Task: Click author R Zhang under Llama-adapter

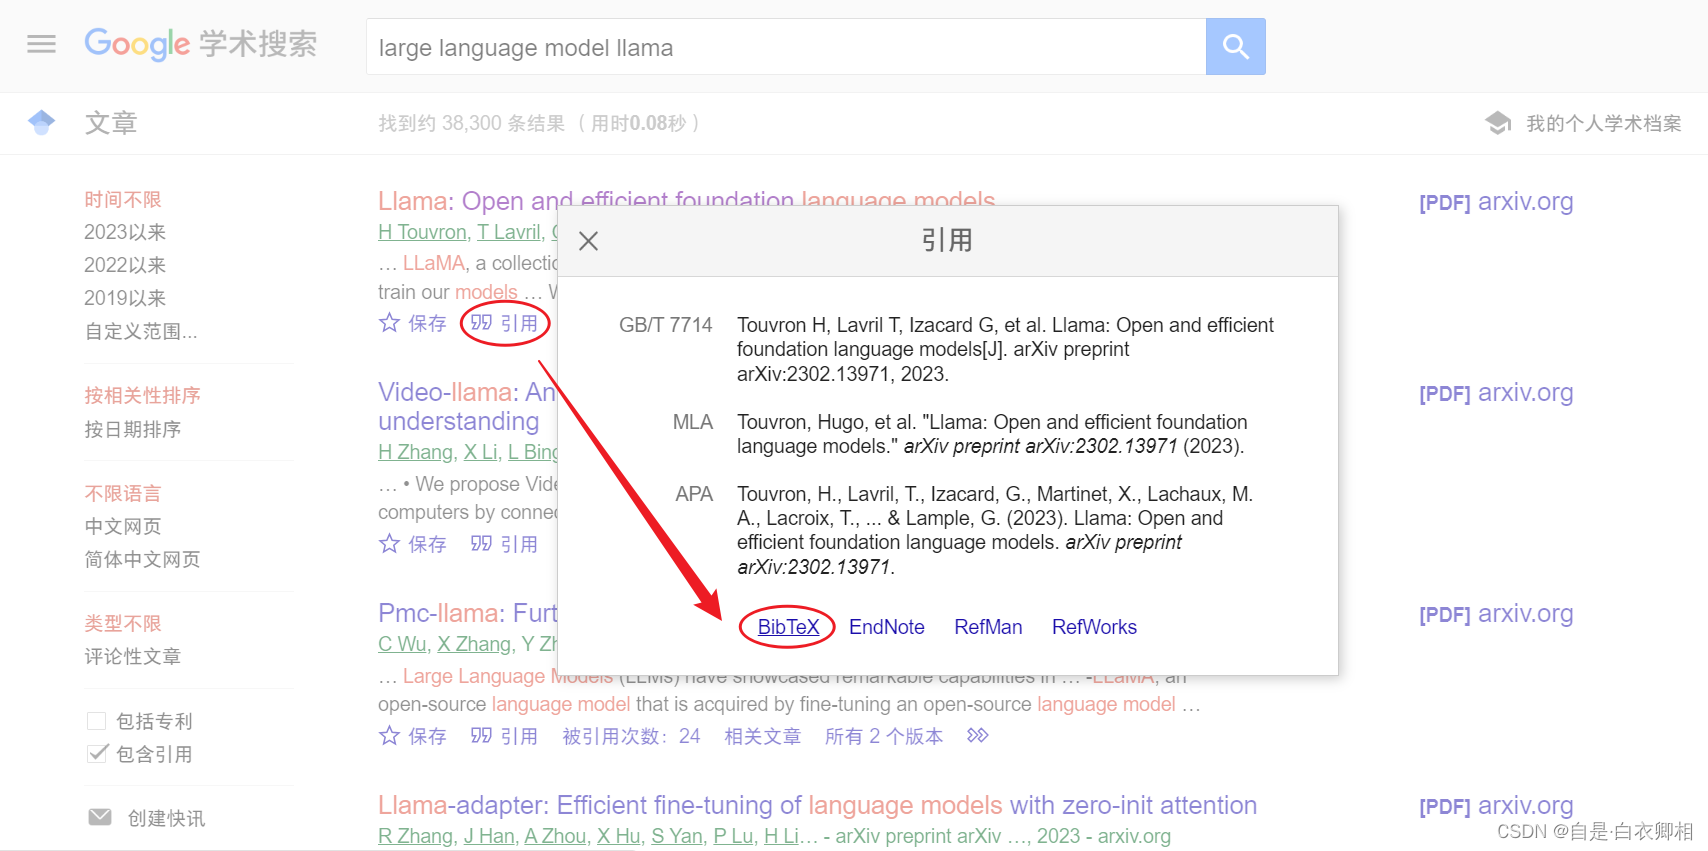Action: [x=415, y=836]
